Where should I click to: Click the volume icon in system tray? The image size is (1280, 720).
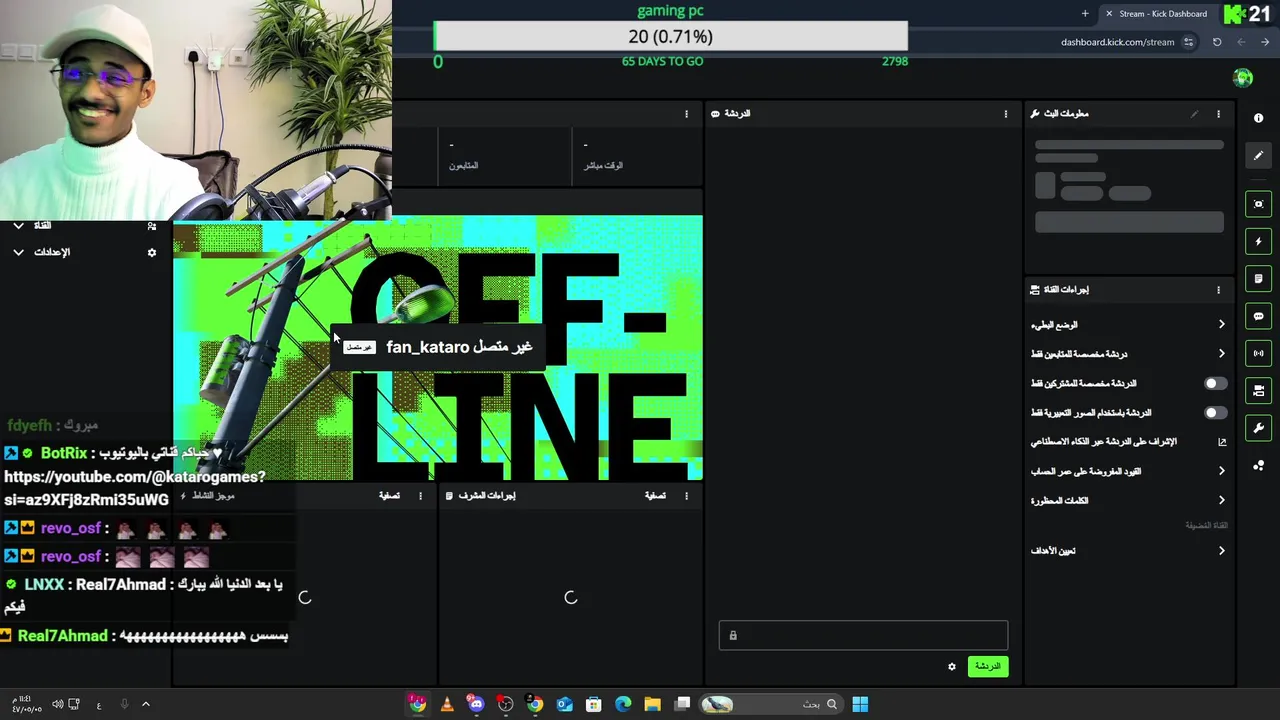57,704
